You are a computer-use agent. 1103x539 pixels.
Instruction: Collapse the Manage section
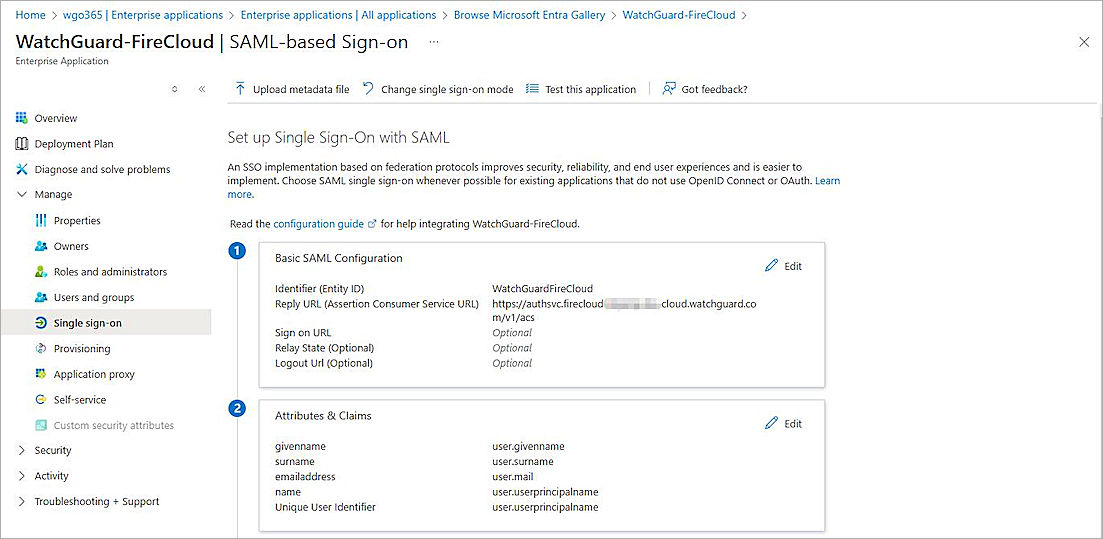[21, 195]
